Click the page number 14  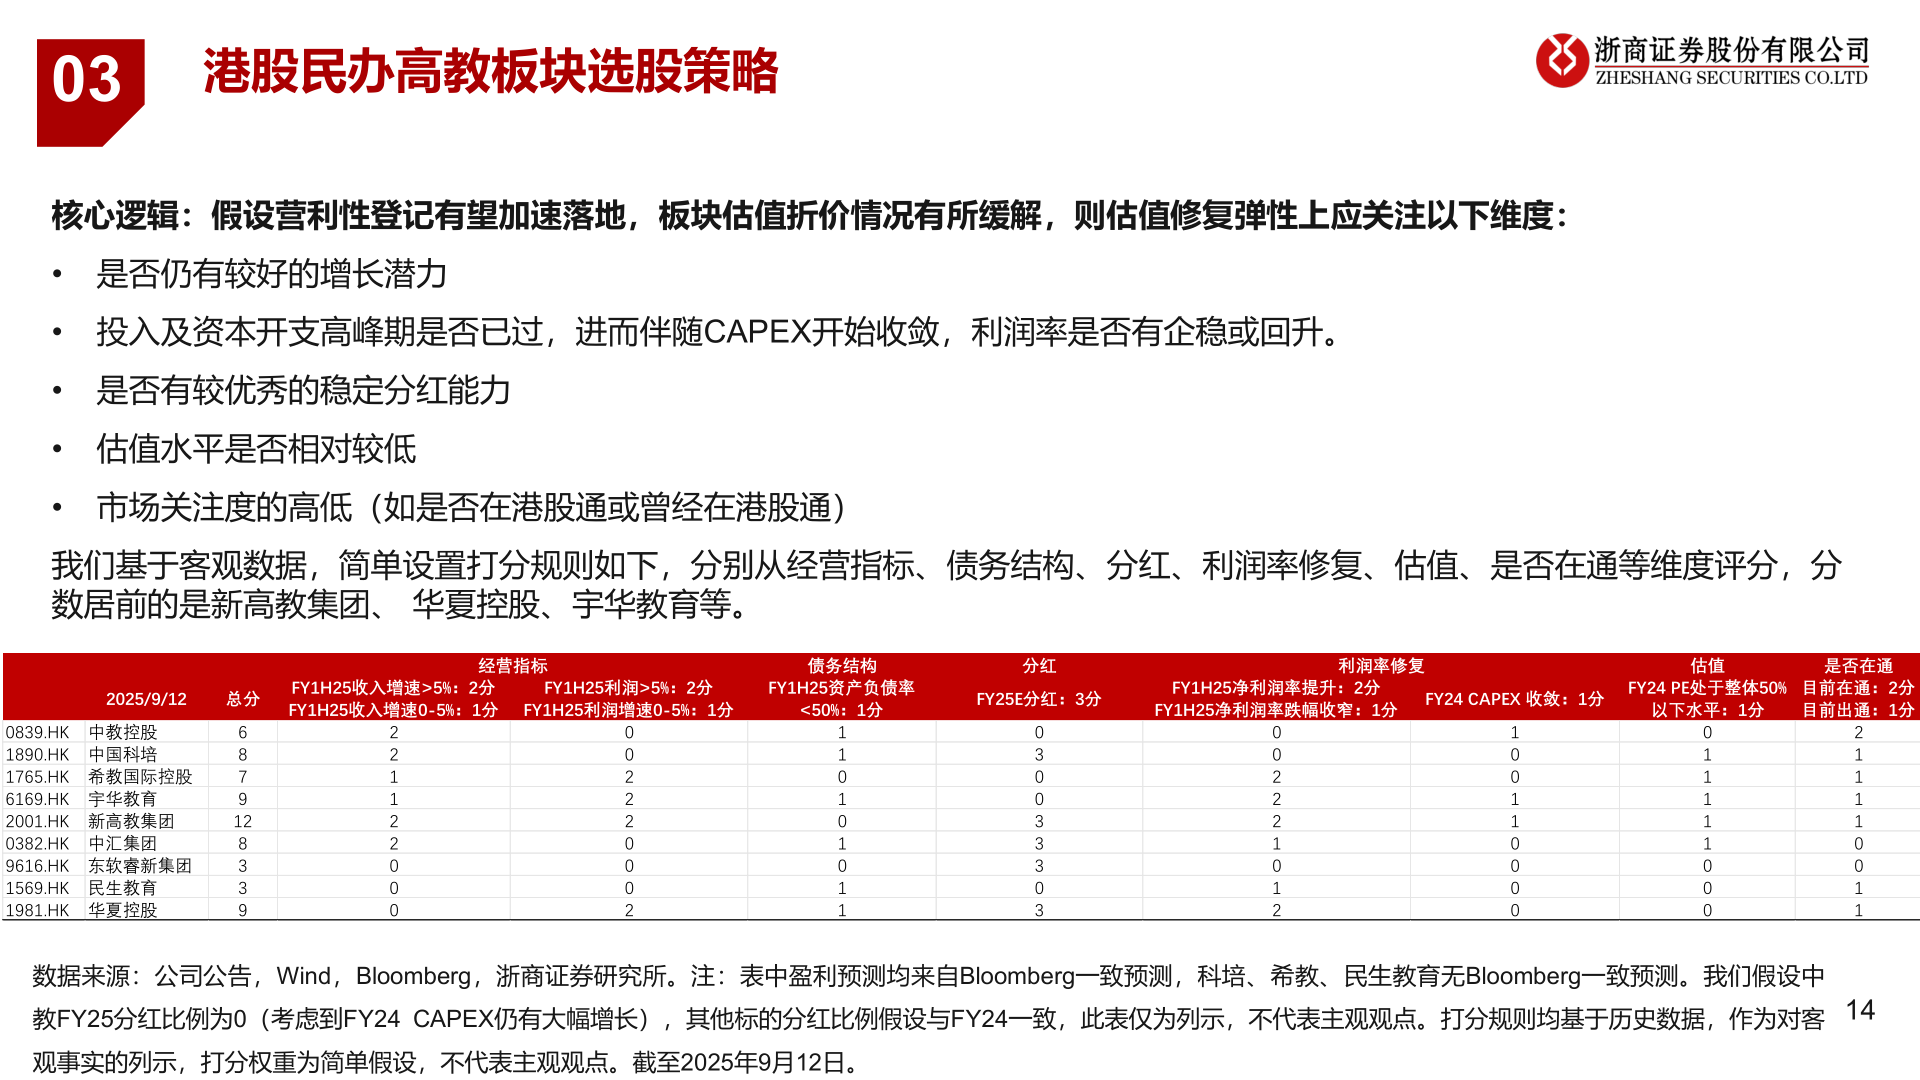click(1859, 1011)
